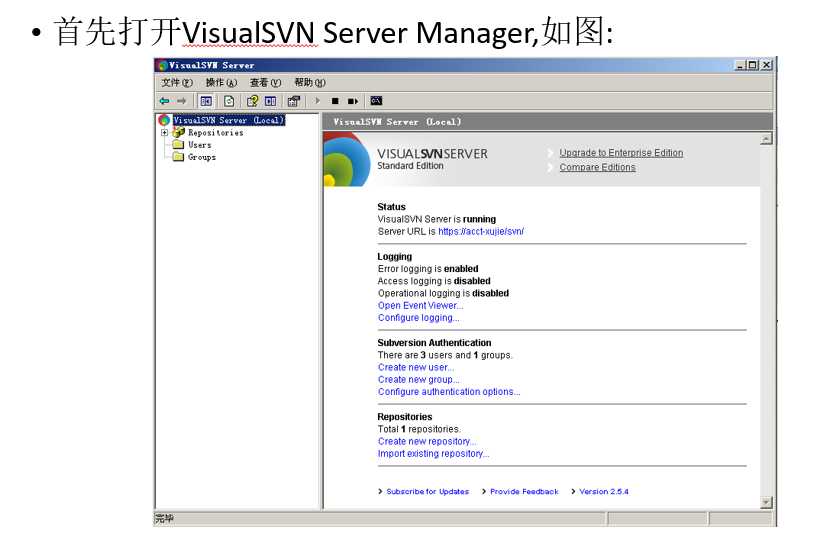Viewport: 821px width, 544px height.
Task: Open the server URL https://acct-xujie/svn/
Action: pos(481,231)
